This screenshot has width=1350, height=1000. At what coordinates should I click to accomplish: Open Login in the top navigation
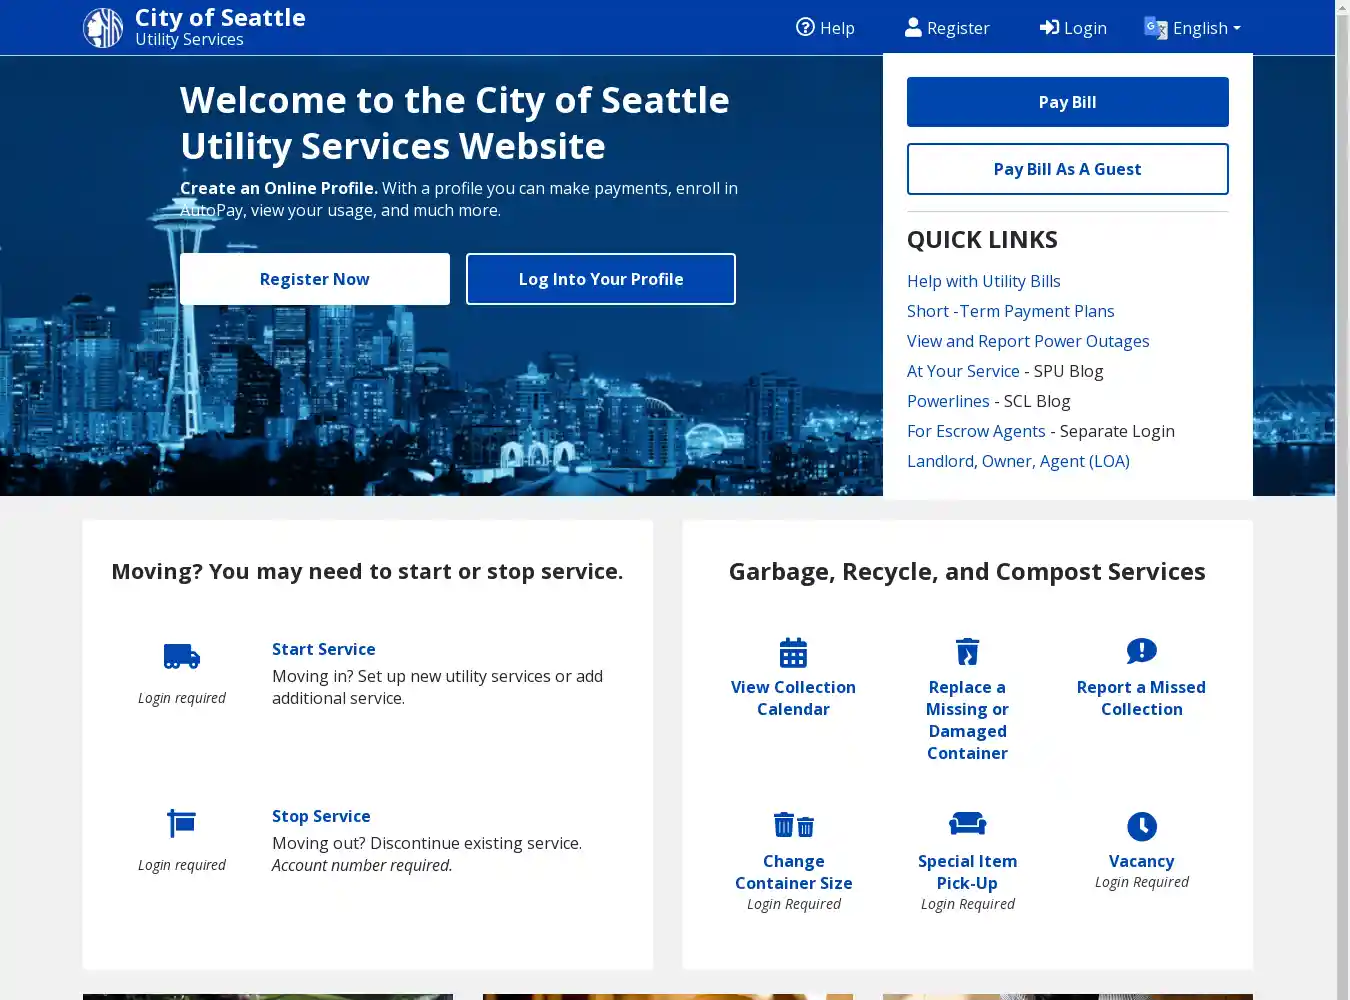(x=1073, y=28)
